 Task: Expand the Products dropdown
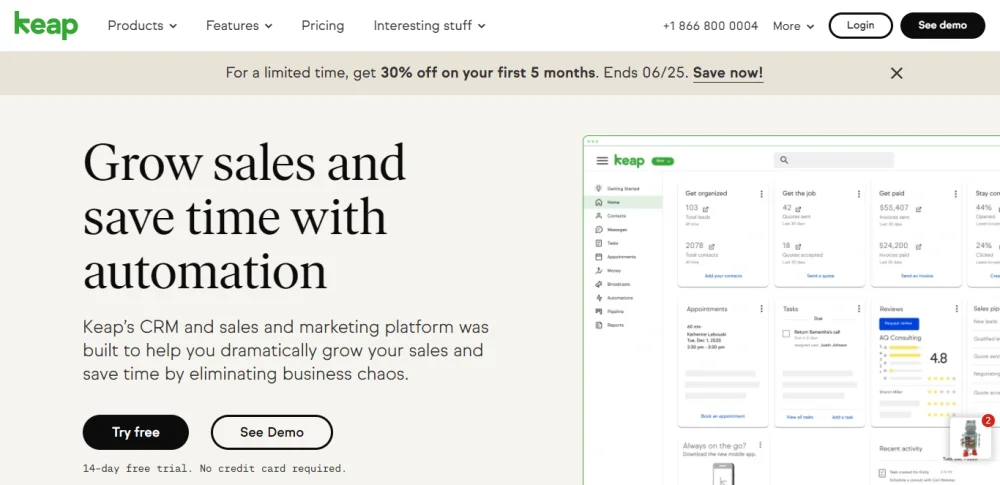(142, 25)
